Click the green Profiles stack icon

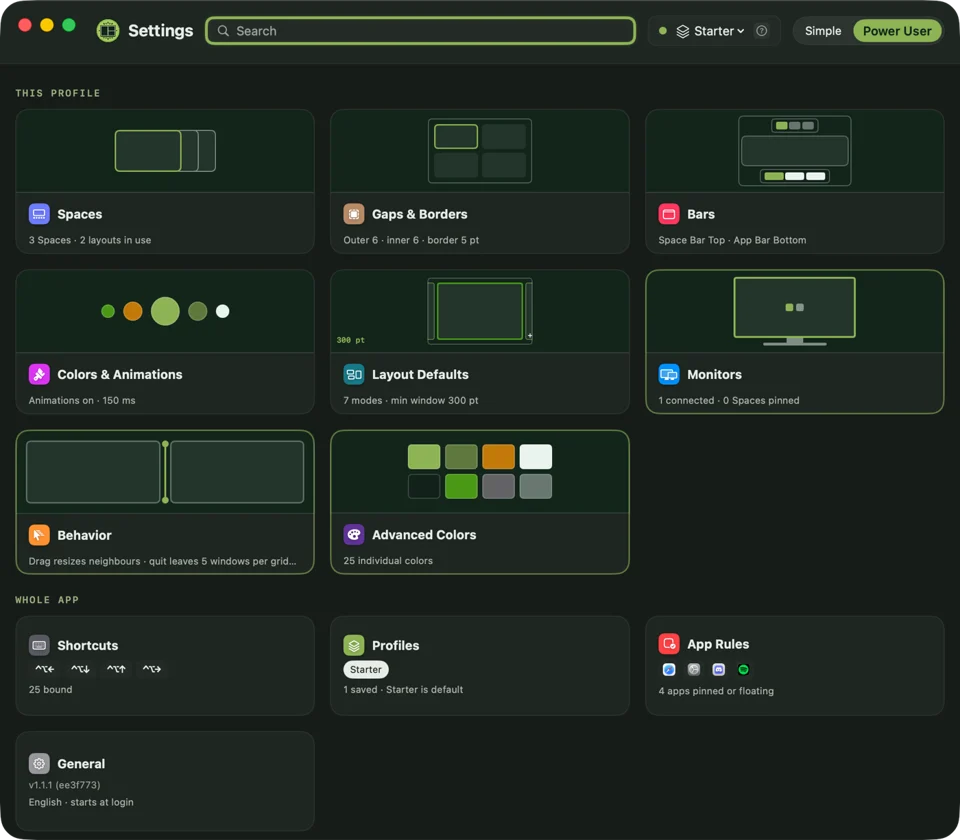(x=354, y=645)
